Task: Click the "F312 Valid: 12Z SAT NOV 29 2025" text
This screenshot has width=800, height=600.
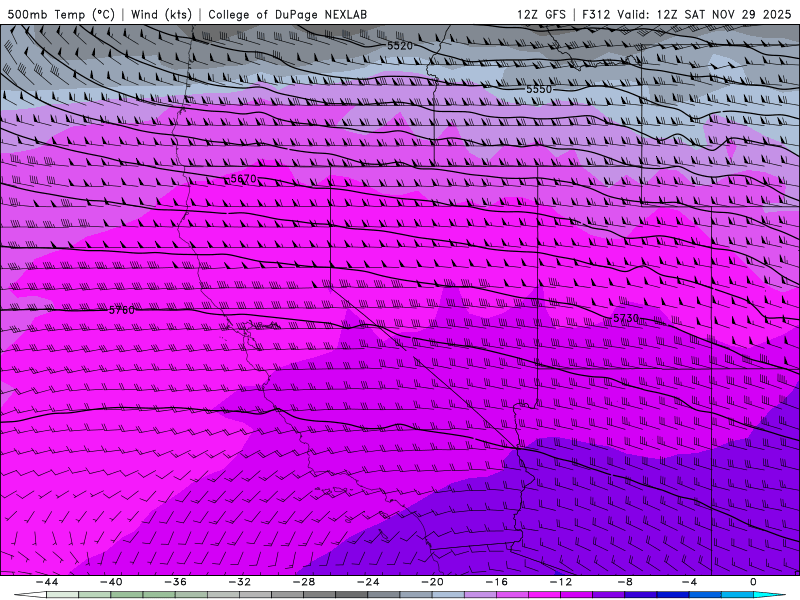Action: point(687,14)
